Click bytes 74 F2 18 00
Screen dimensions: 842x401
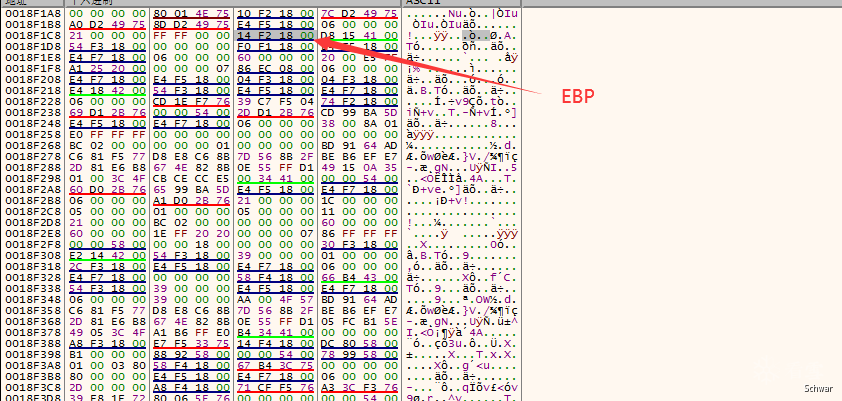click(359, 101)
